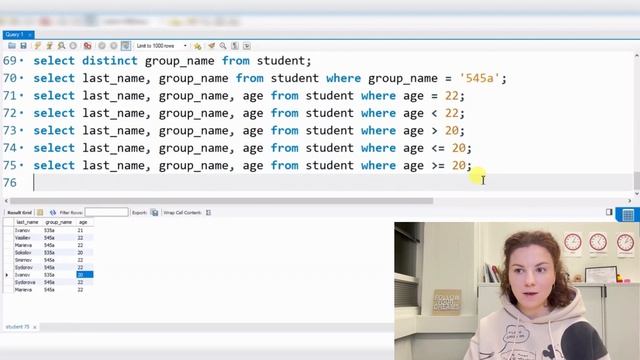Click the query on line 74 with age <= 20
Viewport: 640px width, 360px height.
pyautogui.click(x=252, y=148)
